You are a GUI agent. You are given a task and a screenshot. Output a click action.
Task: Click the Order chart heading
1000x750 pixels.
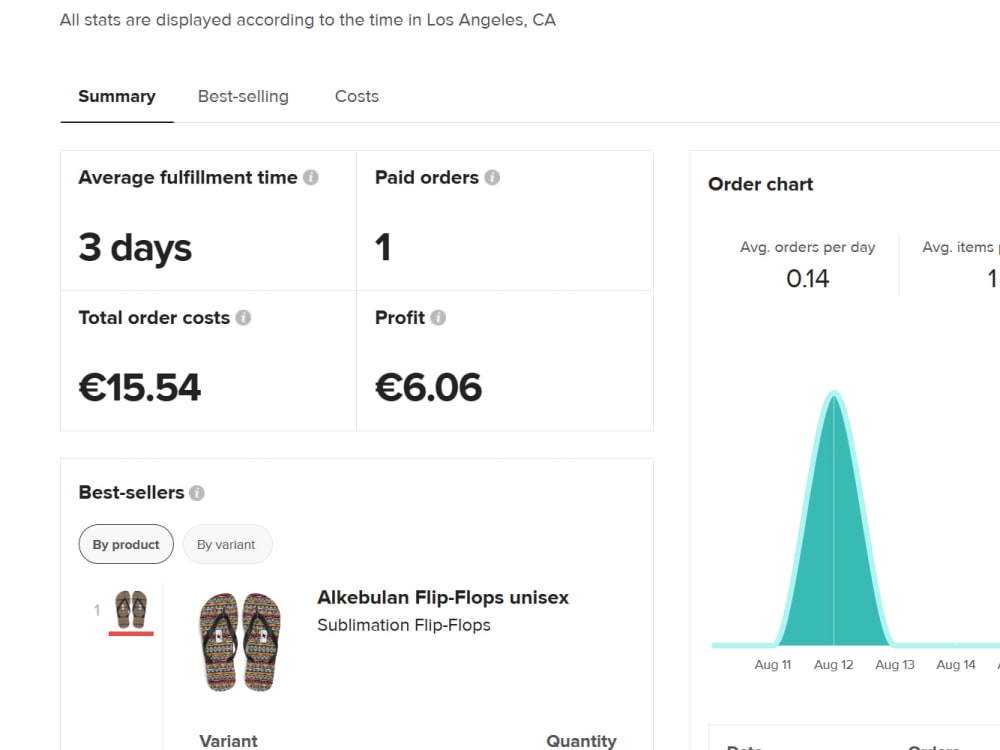click(x=760, y=184)
